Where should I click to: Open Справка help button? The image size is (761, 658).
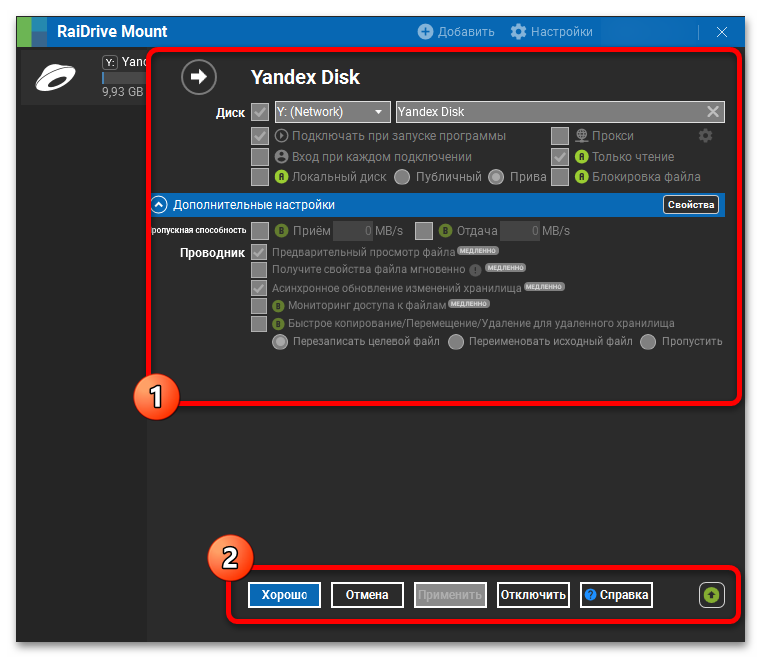pyautogui.click(x=616, y=594)
